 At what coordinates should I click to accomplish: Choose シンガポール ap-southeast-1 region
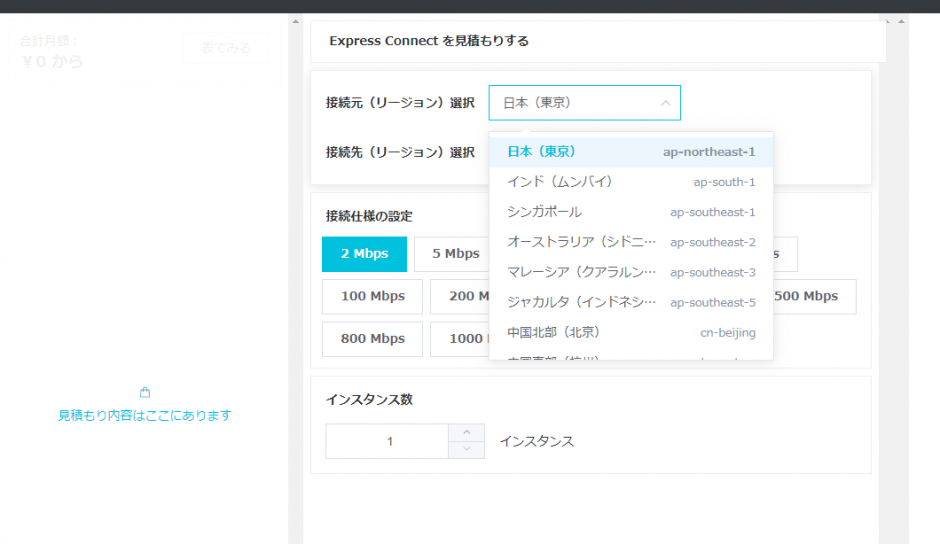tap(631, 212)
